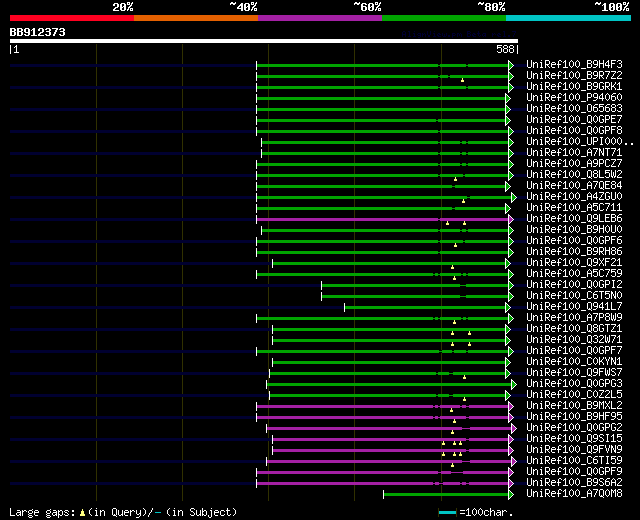Click the UniRef100_UPI000.. label
This screenshot has width=640, height=520.
click(x=580, y=142)
